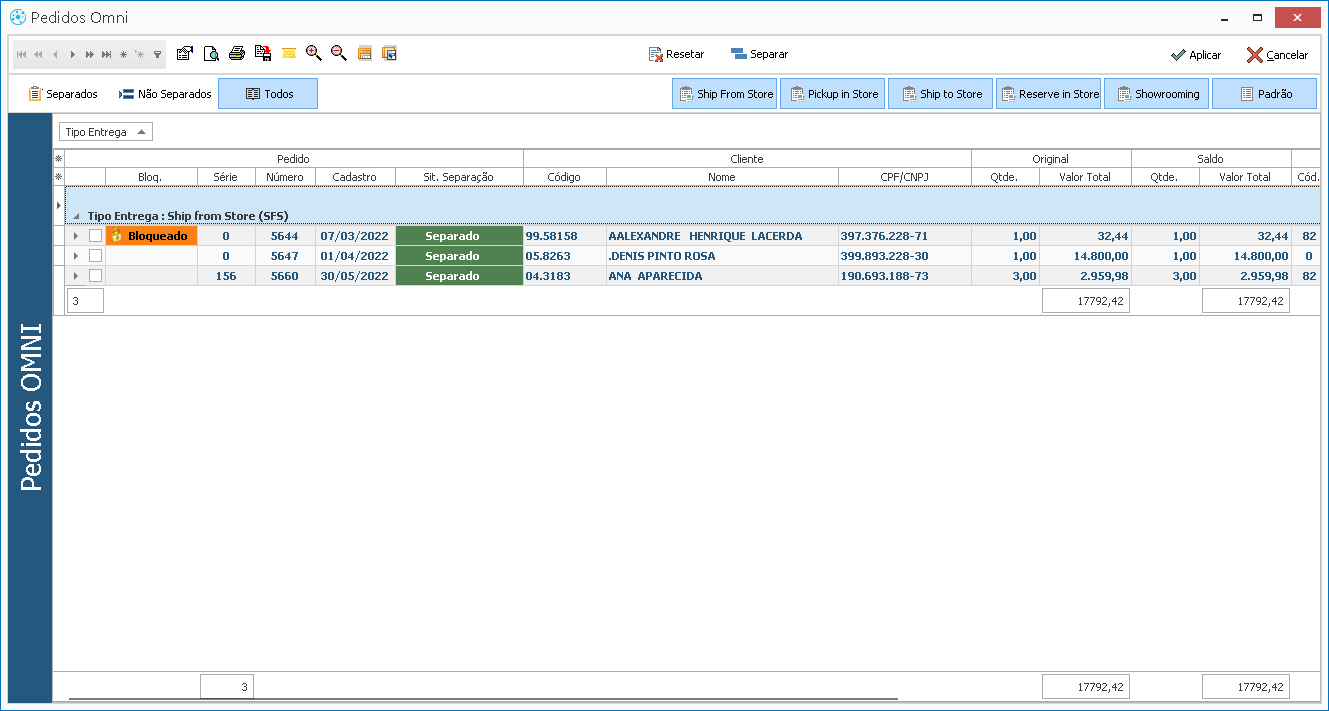This screenshot has height=711, width=1329.
Task: Filter by Showrooming
Action: coord(1157,94)
